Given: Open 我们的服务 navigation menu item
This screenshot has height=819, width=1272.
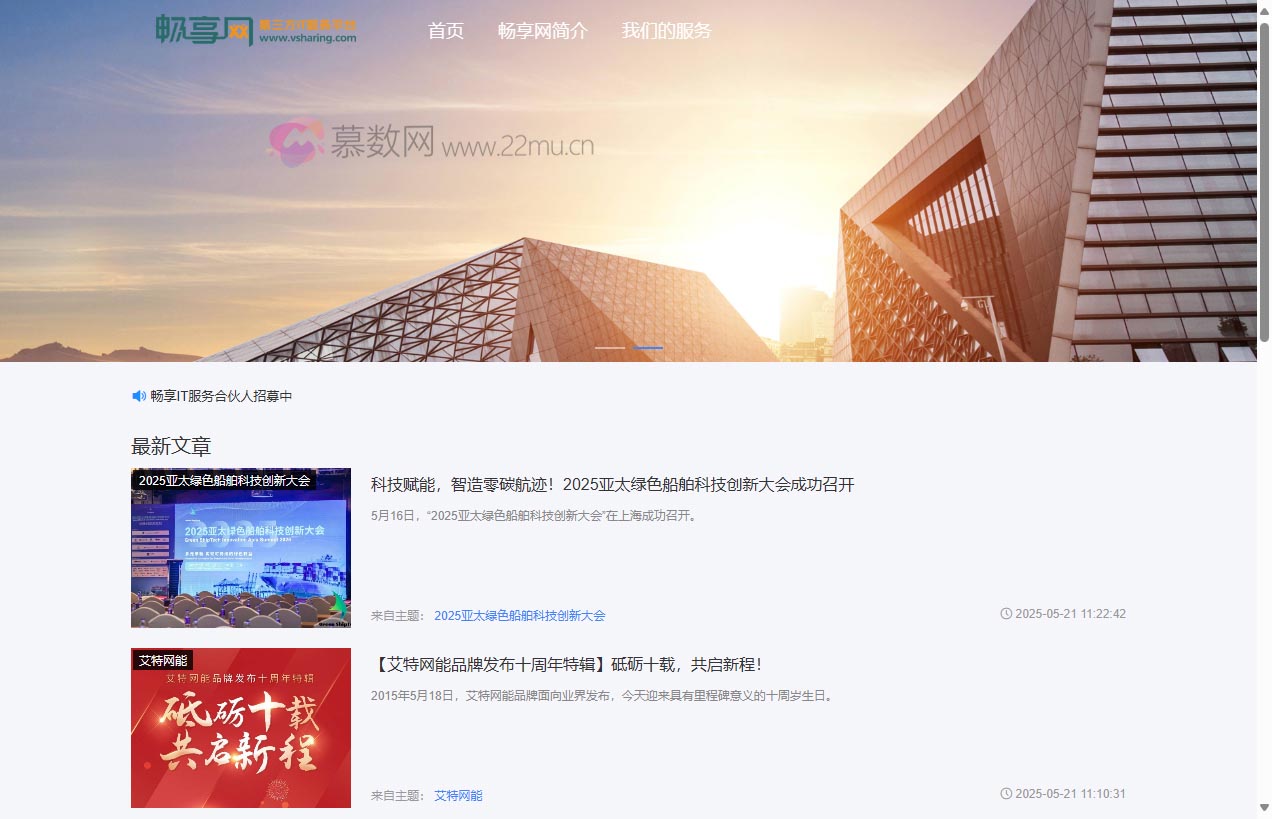Looking at the screenshot, I should pyautogui.click(x=666, y=31).
